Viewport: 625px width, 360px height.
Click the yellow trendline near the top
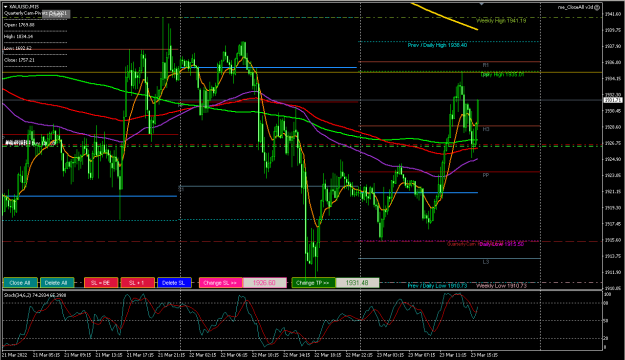click(444, 16)
